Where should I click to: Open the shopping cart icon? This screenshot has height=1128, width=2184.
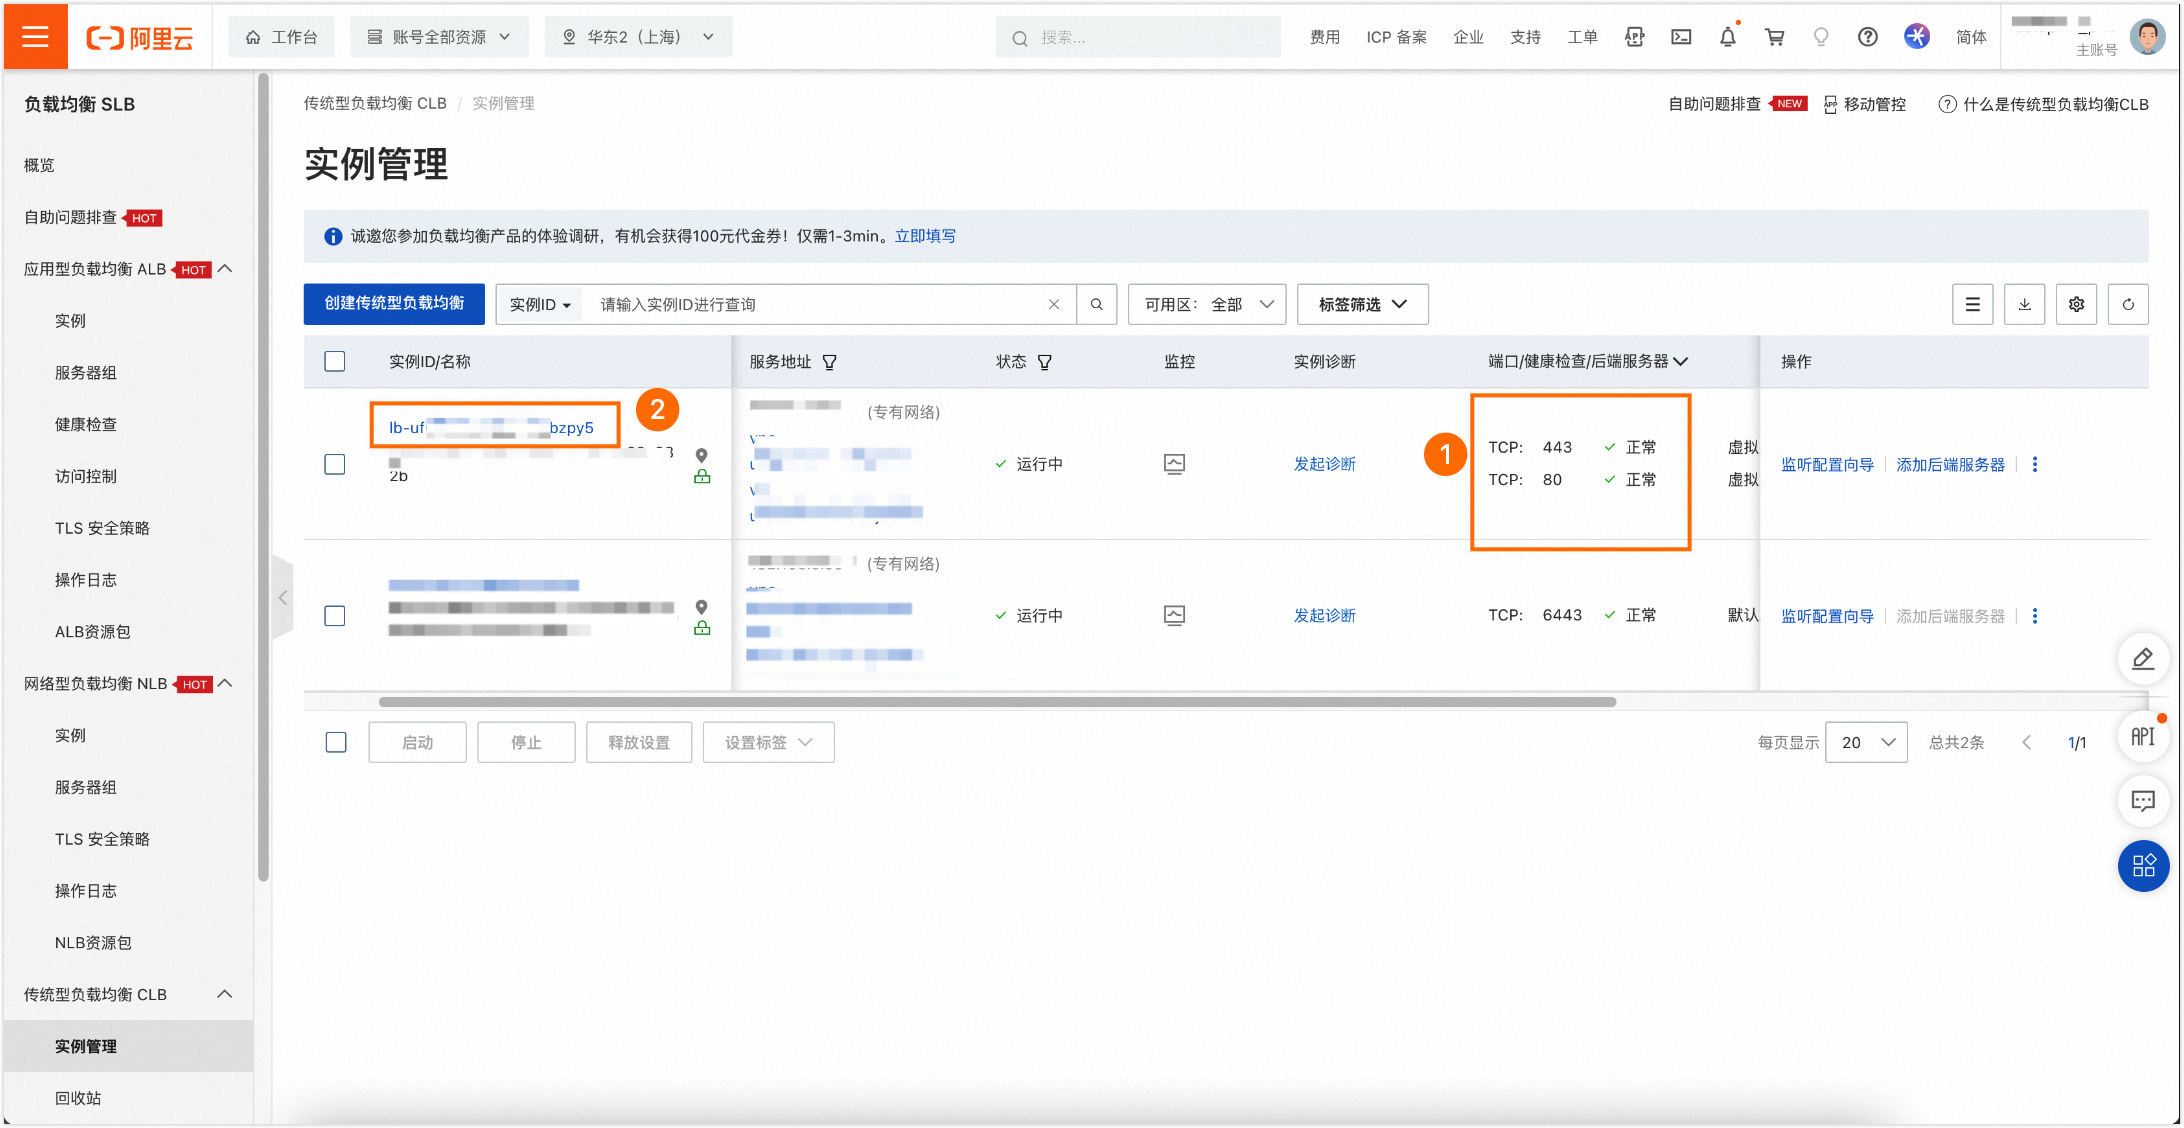click(1775, 37)
